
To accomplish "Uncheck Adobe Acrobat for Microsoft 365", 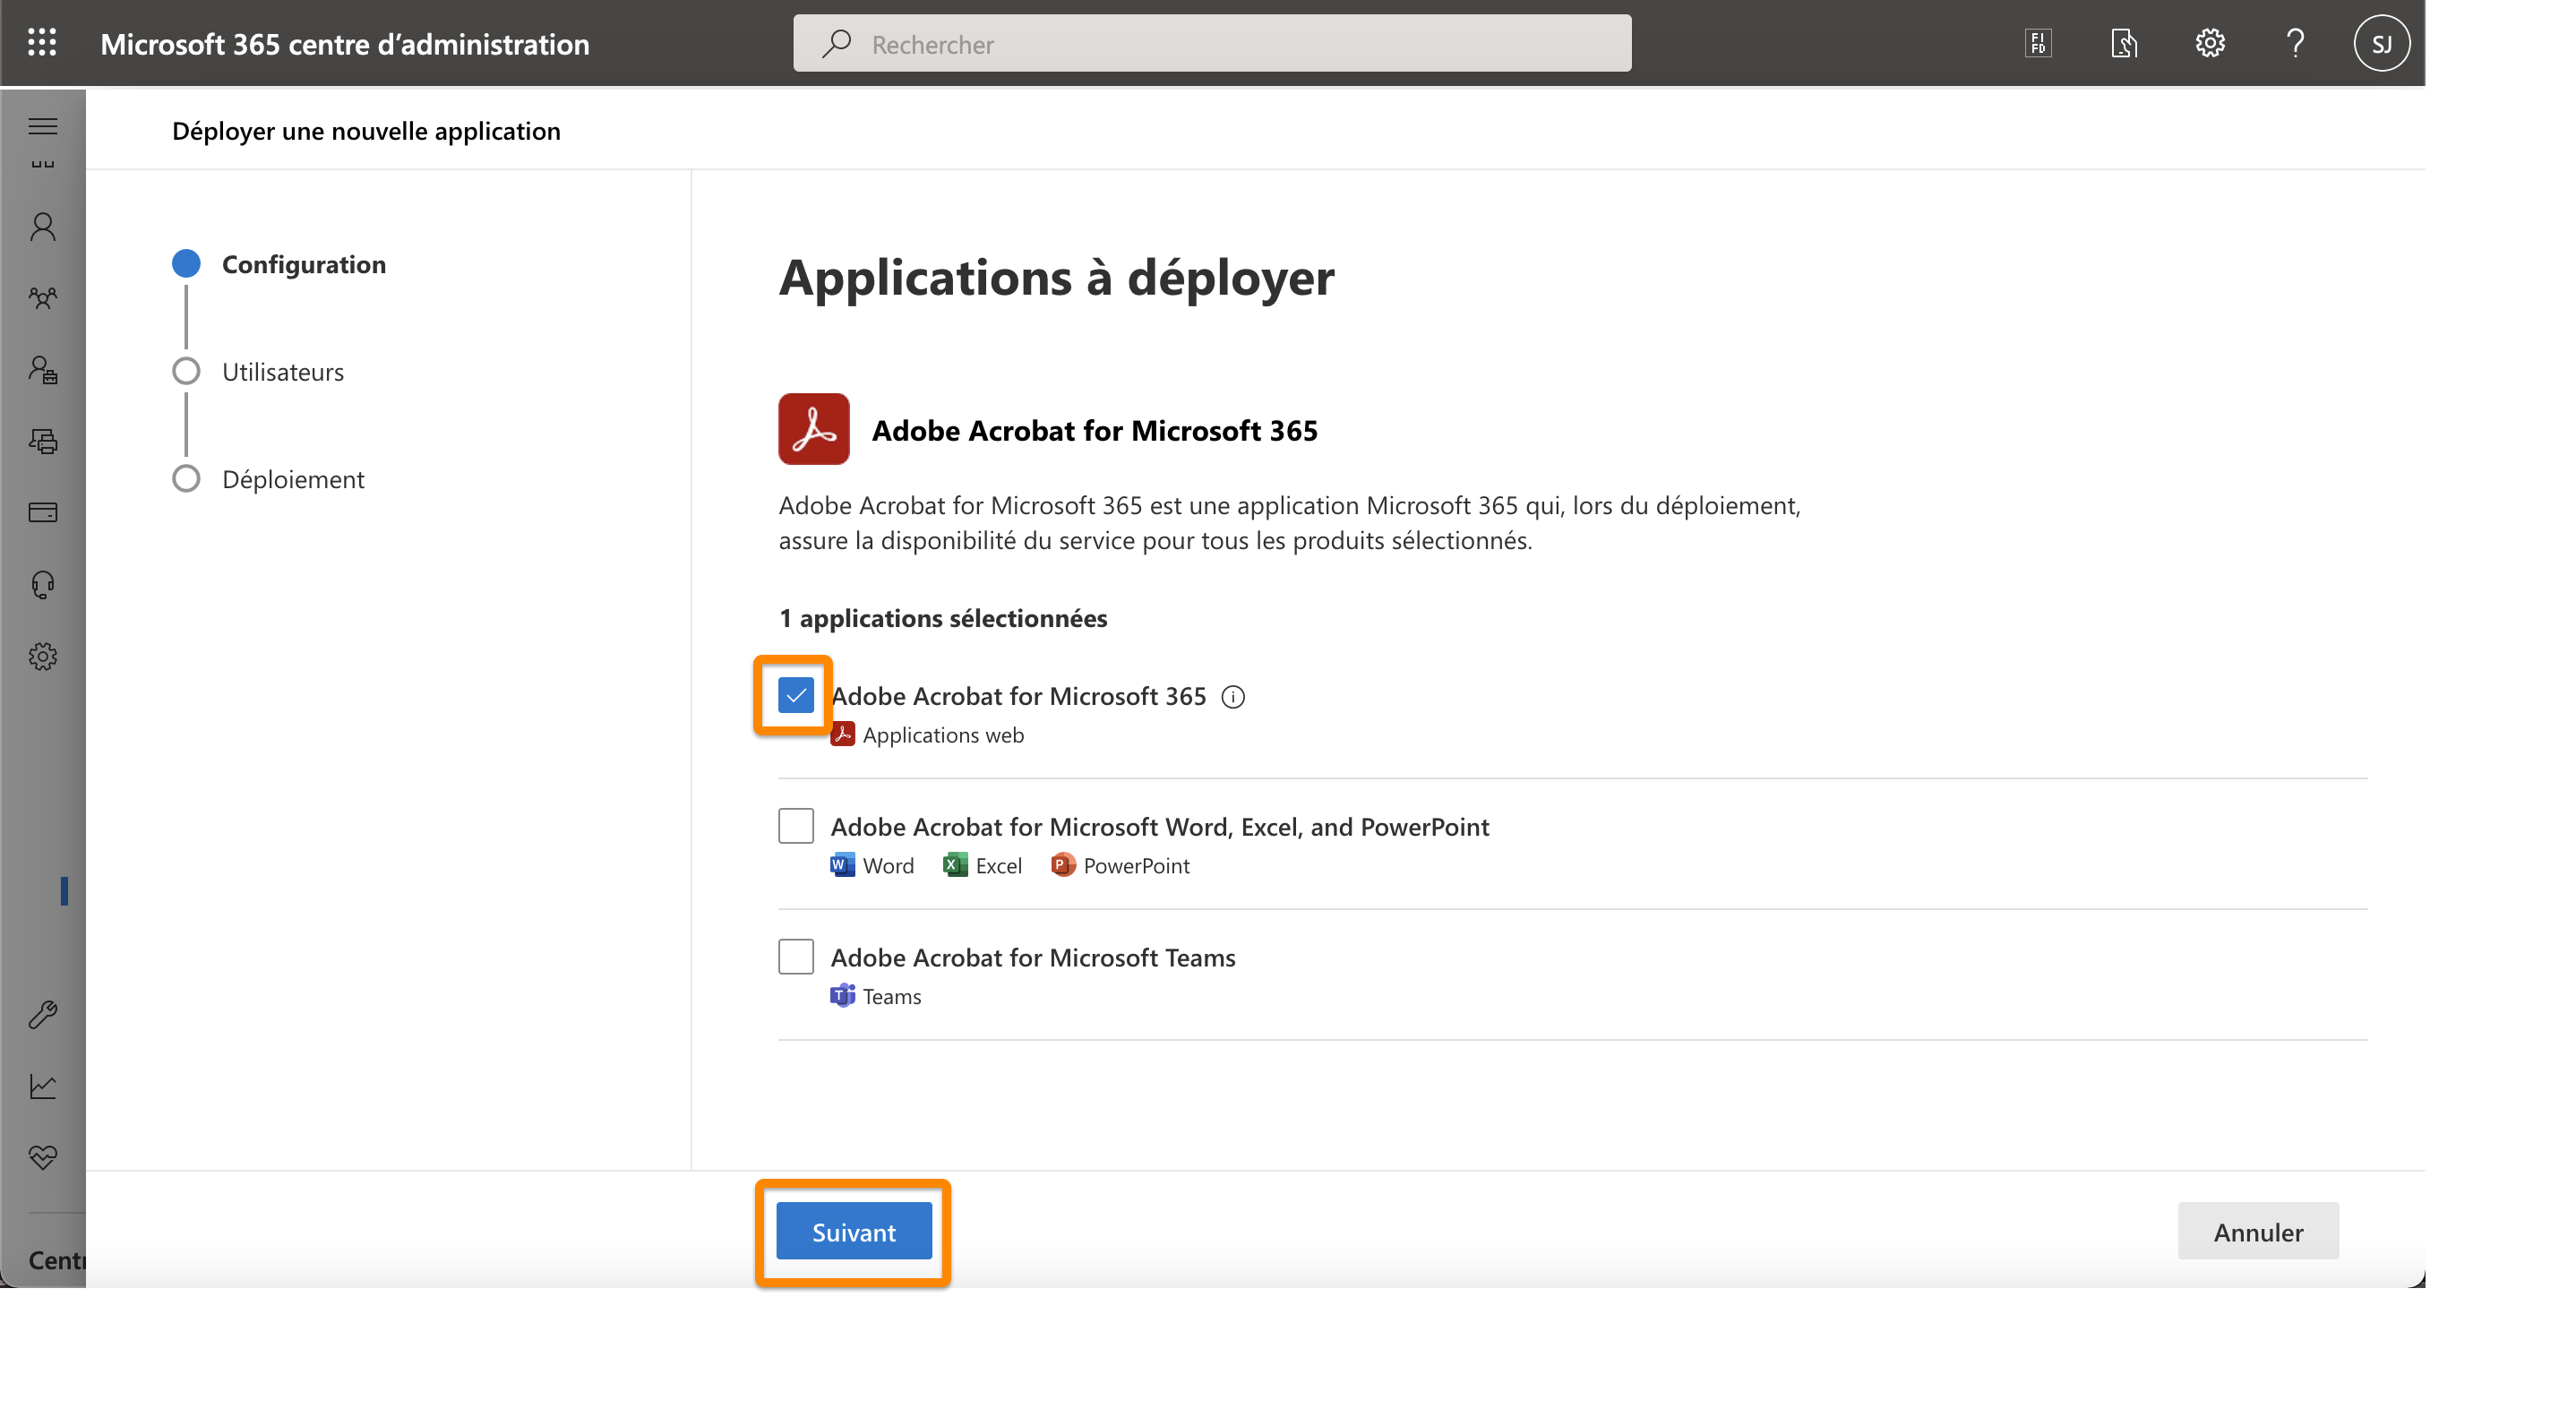I will tap(795, 694).
